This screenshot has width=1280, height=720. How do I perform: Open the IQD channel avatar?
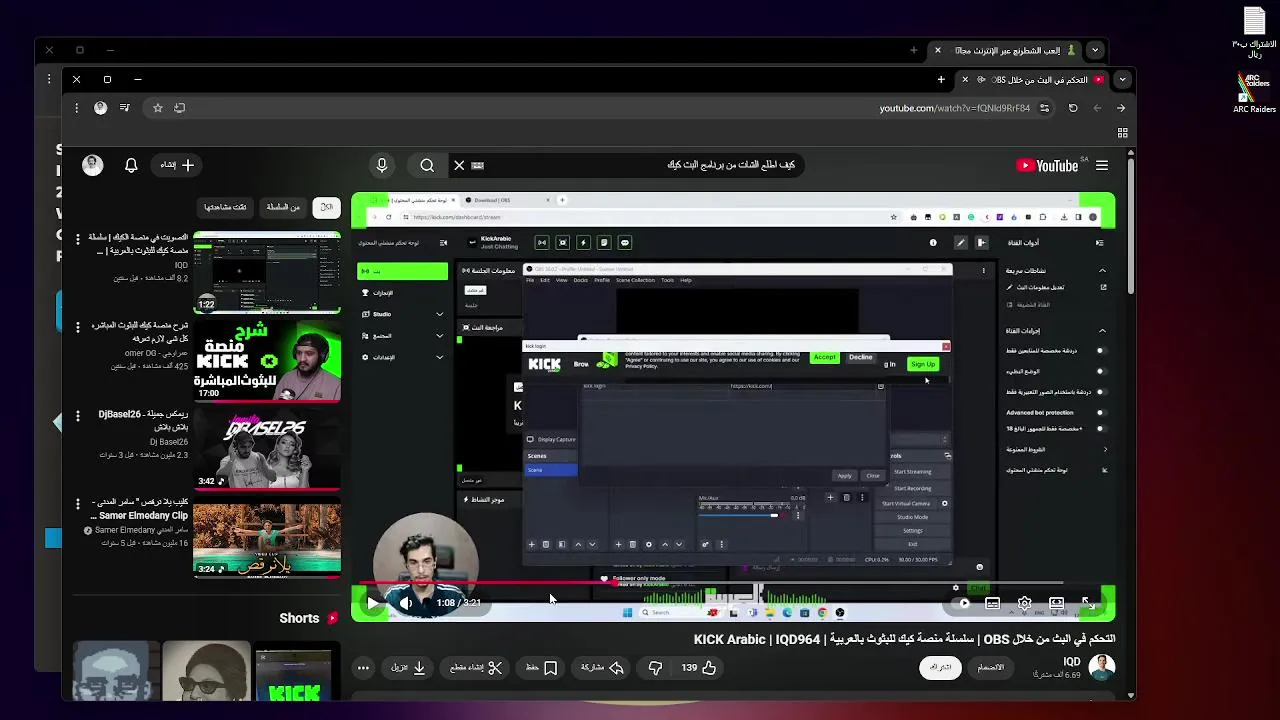[1101, 667]
